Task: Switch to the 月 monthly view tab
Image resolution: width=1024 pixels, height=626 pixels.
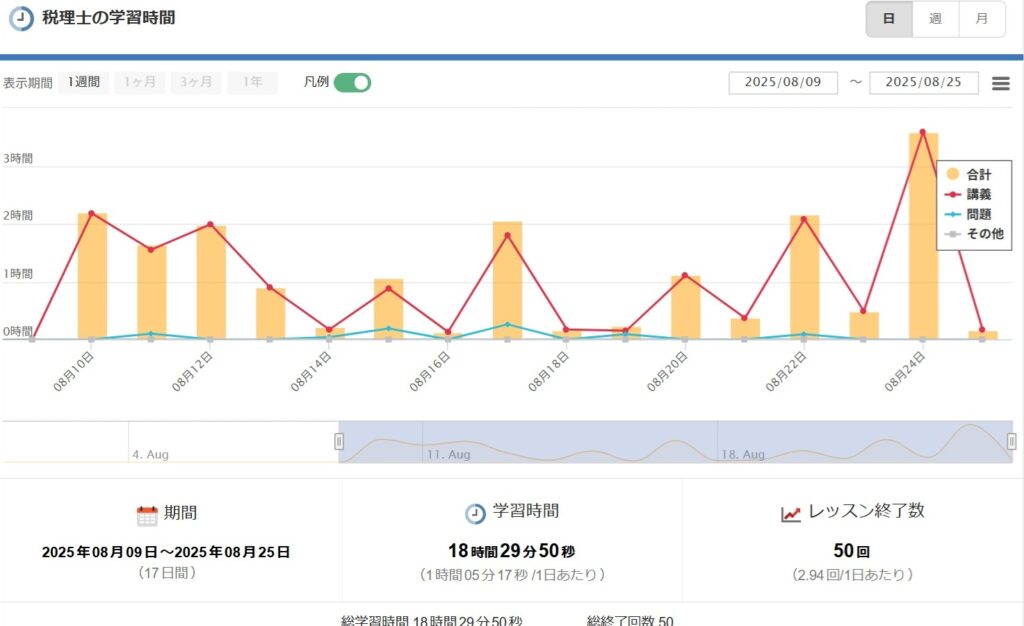Action: pos(982,19)
